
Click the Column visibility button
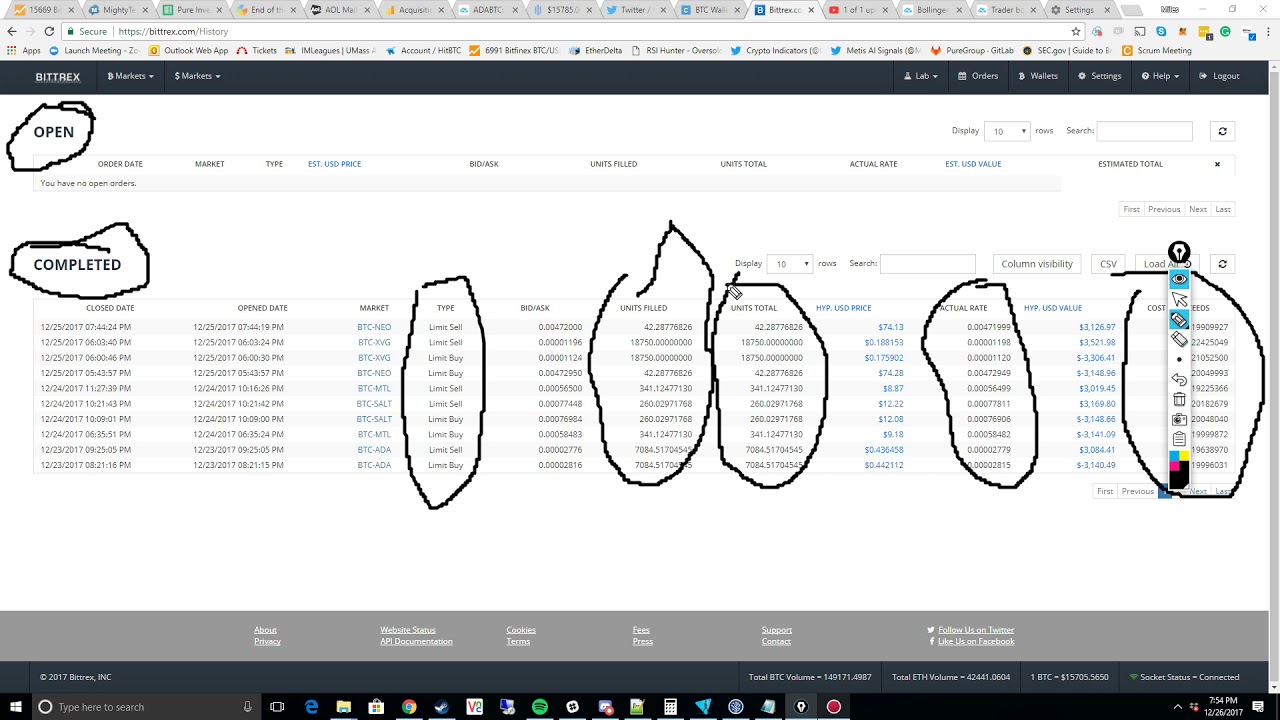(x=1037, y=264)
